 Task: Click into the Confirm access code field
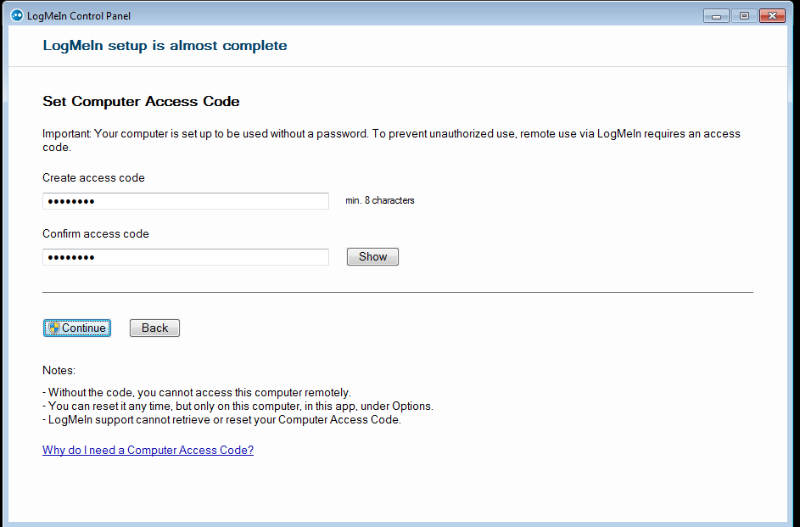pos(185,257)
